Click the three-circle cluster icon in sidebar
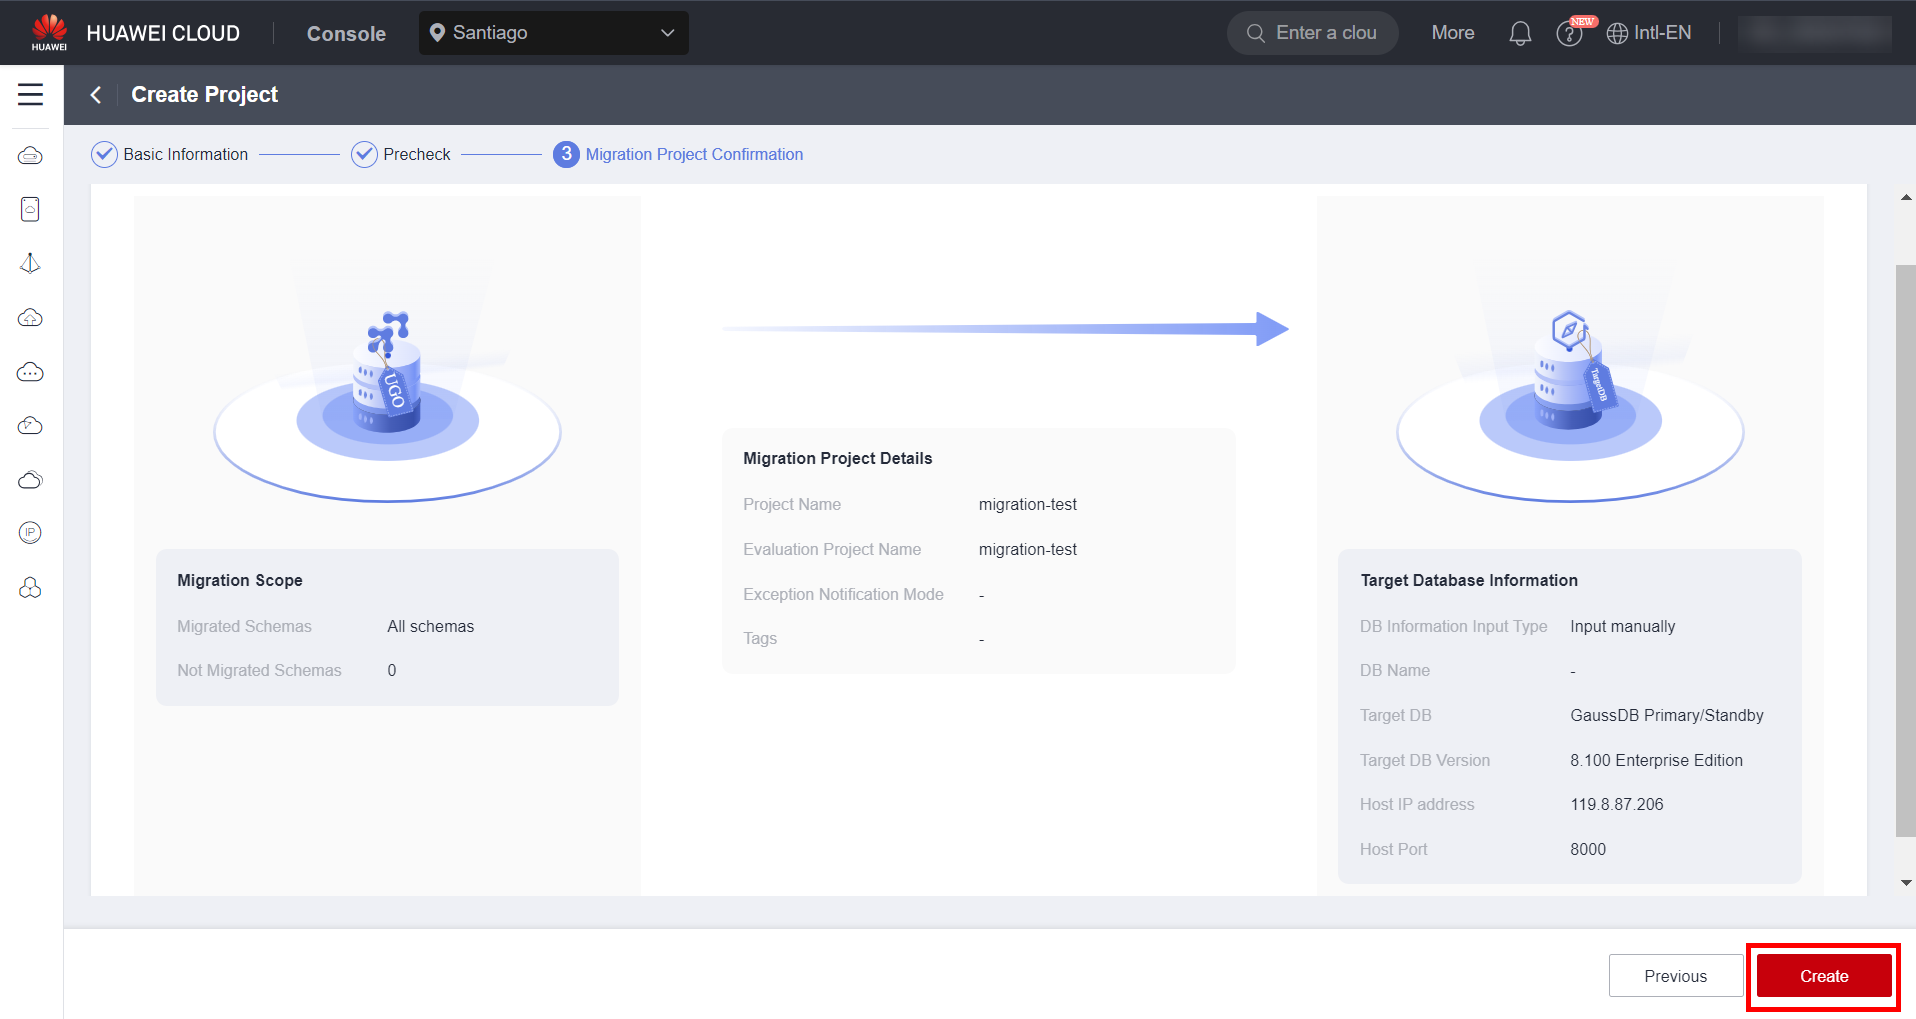Screen dimensions: 1916x1019 point(30,588)
